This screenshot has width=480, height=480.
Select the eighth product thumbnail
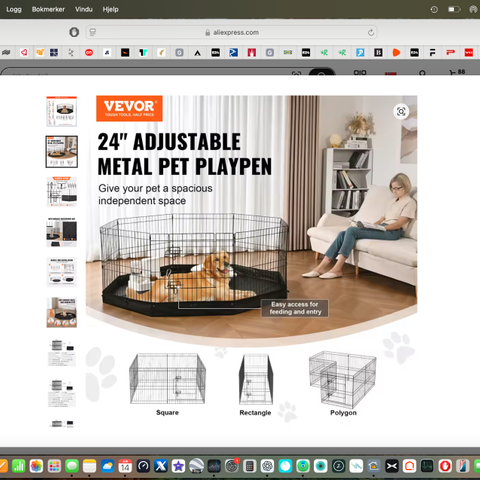click(x=62, y=393)
